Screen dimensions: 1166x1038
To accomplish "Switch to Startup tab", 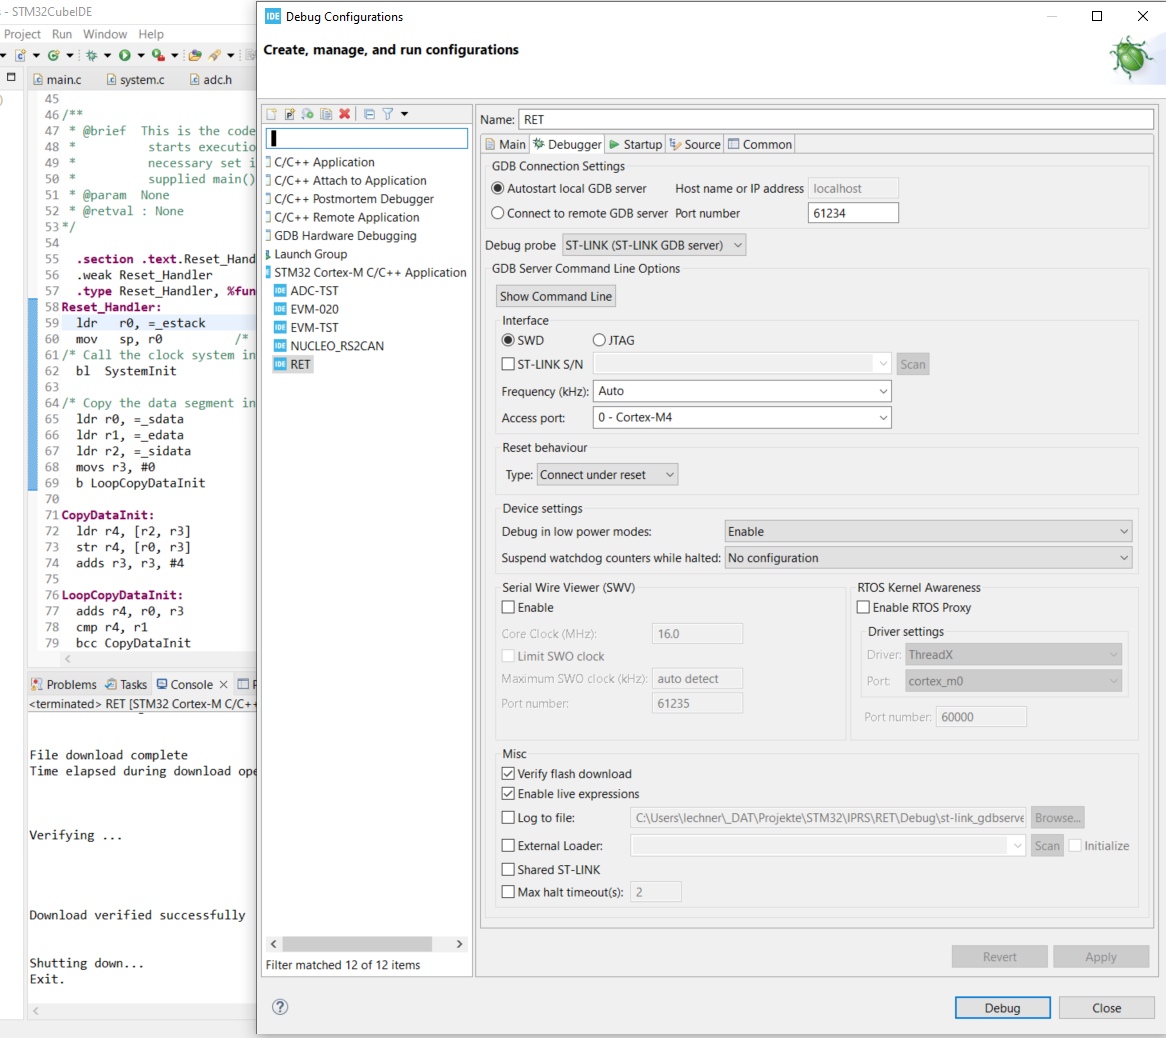I will [635, 144].
